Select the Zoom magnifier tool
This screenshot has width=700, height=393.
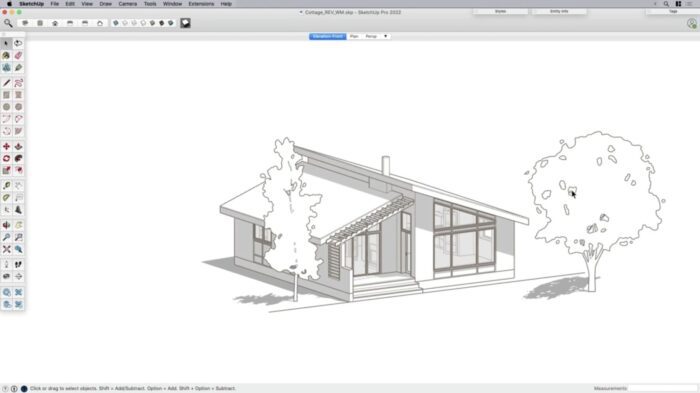click(x=6, y=237)
